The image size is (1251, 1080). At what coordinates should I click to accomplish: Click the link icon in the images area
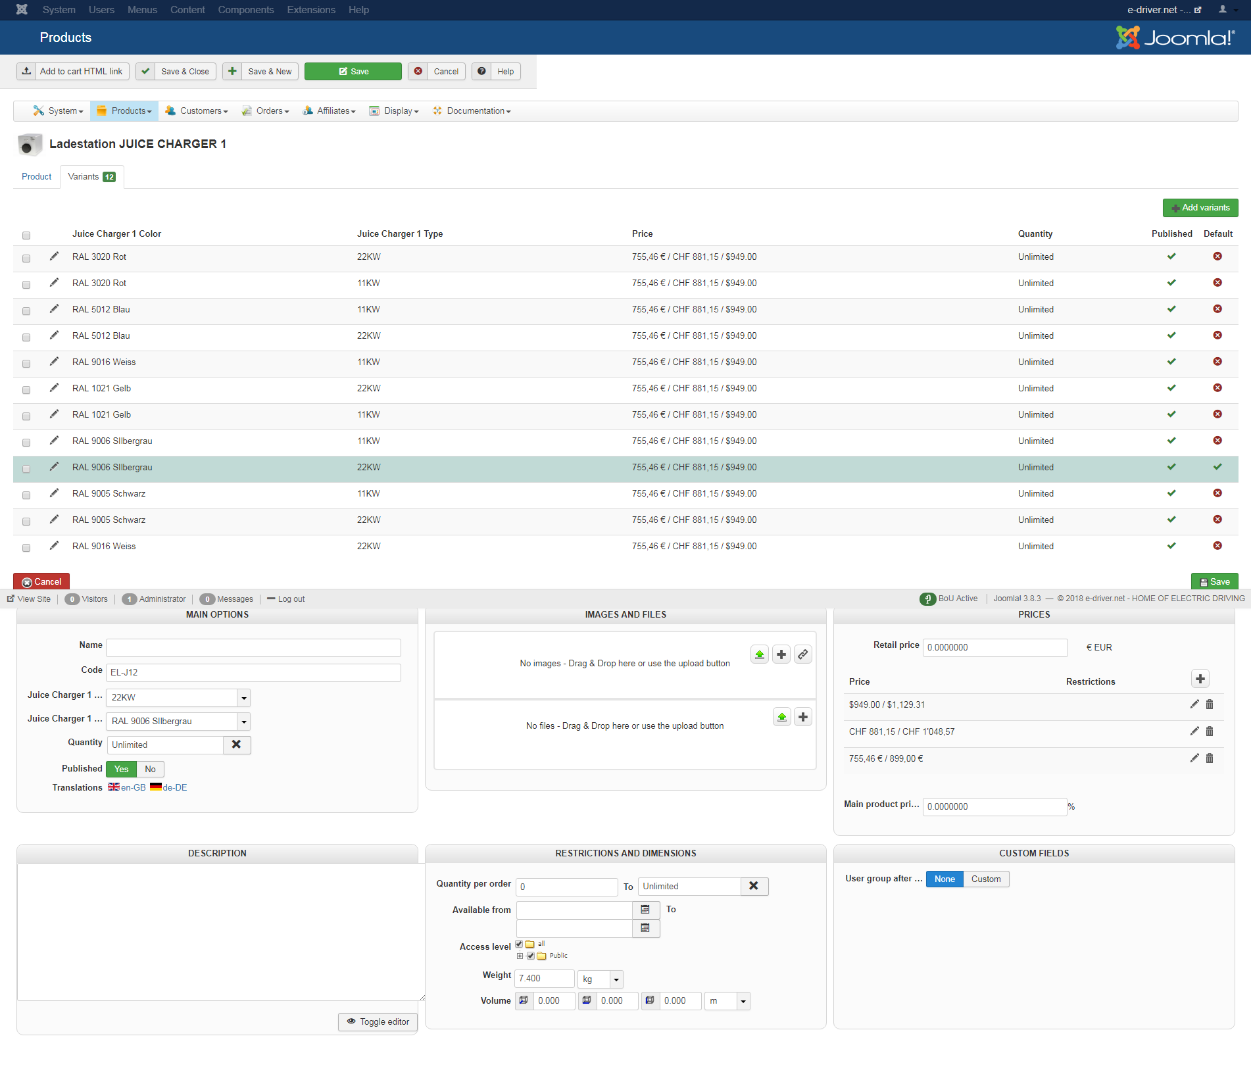(x=803, y=655)
